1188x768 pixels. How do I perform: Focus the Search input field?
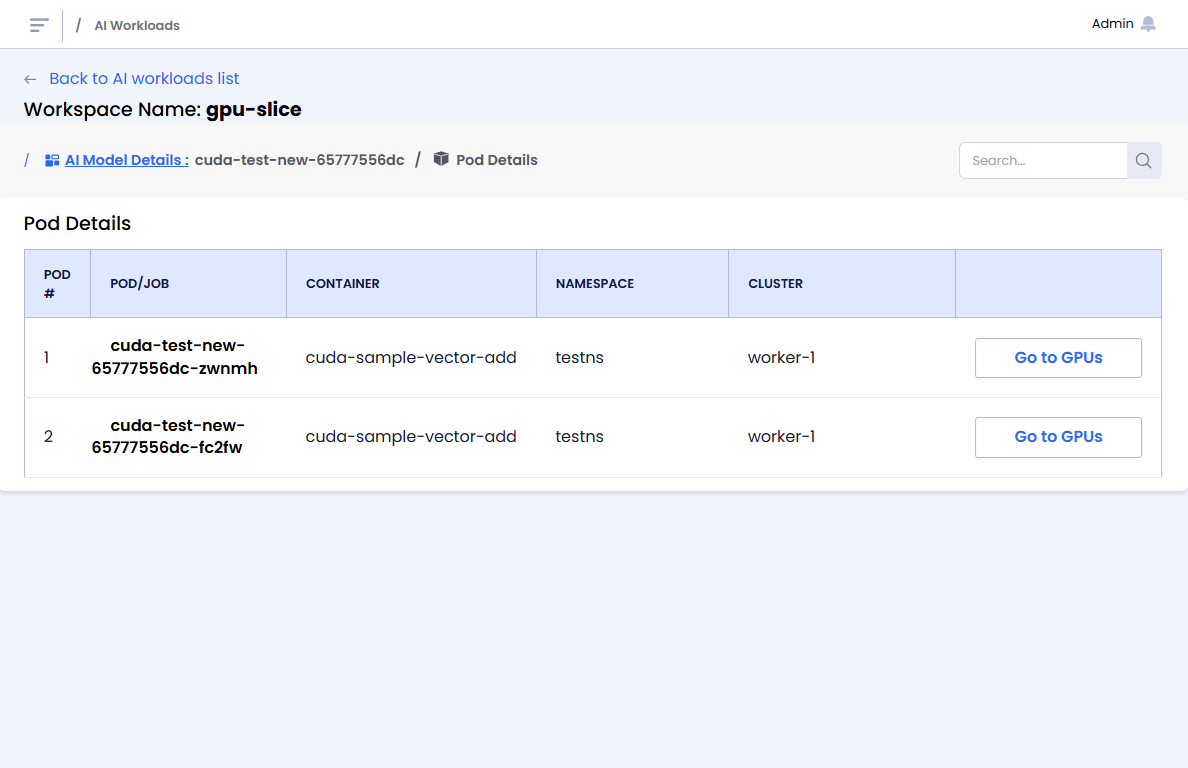pyautogui.click(x=1043, y=160)
